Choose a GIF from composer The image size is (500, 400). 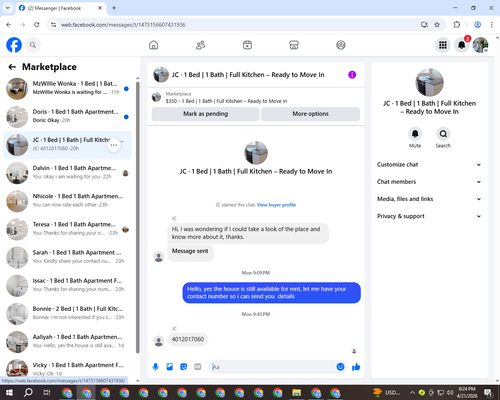pyautogui.click(x=198, y=367)
